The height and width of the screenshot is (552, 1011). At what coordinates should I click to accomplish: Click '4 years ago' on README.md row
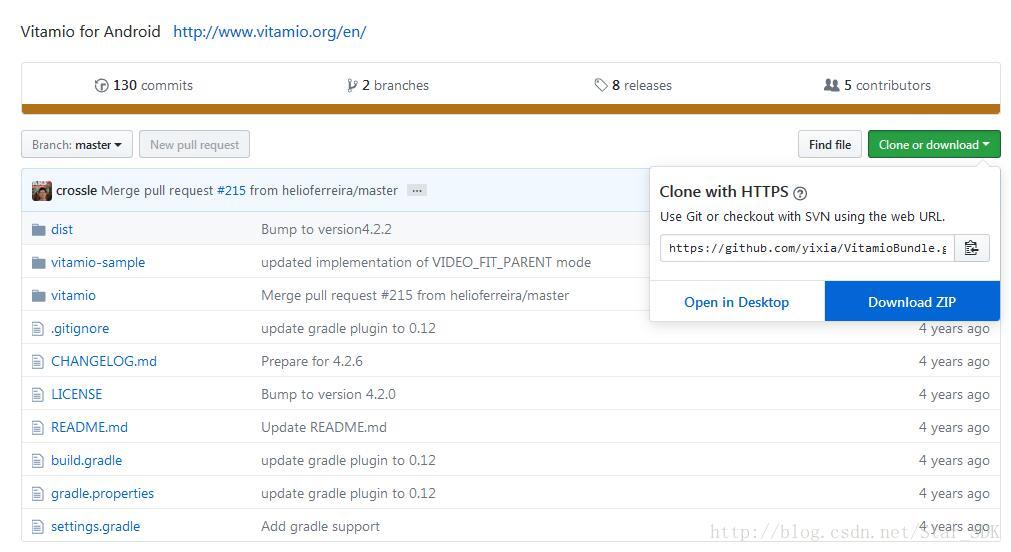[x=954, y=427]
